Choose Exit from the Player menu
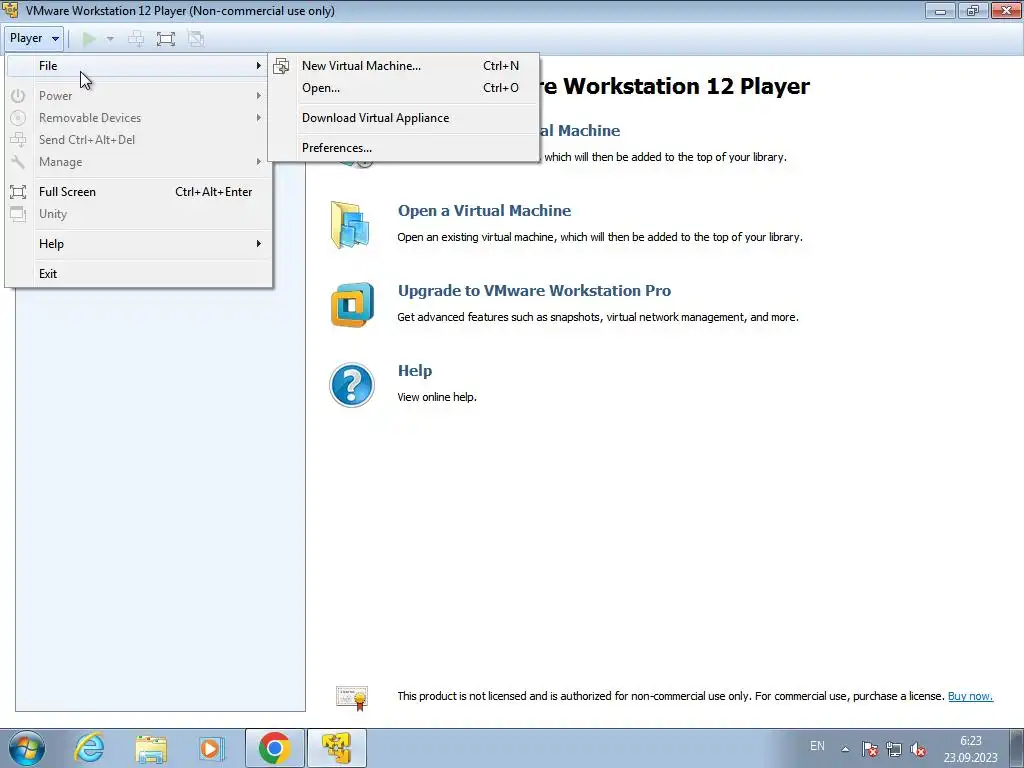The width and height of the screenshot is (1024, 768). (138, 274)
